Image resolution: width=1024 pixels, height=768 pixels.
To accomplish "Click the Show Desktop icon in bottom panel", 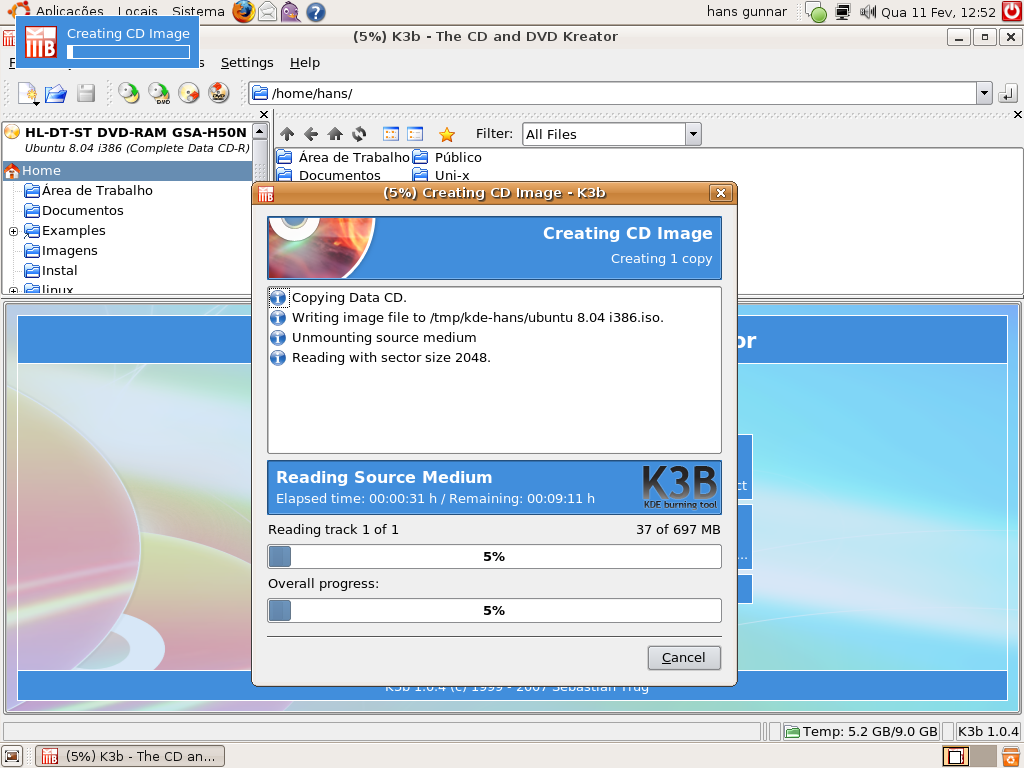I will pyautogui.click(x=12, y=756).
